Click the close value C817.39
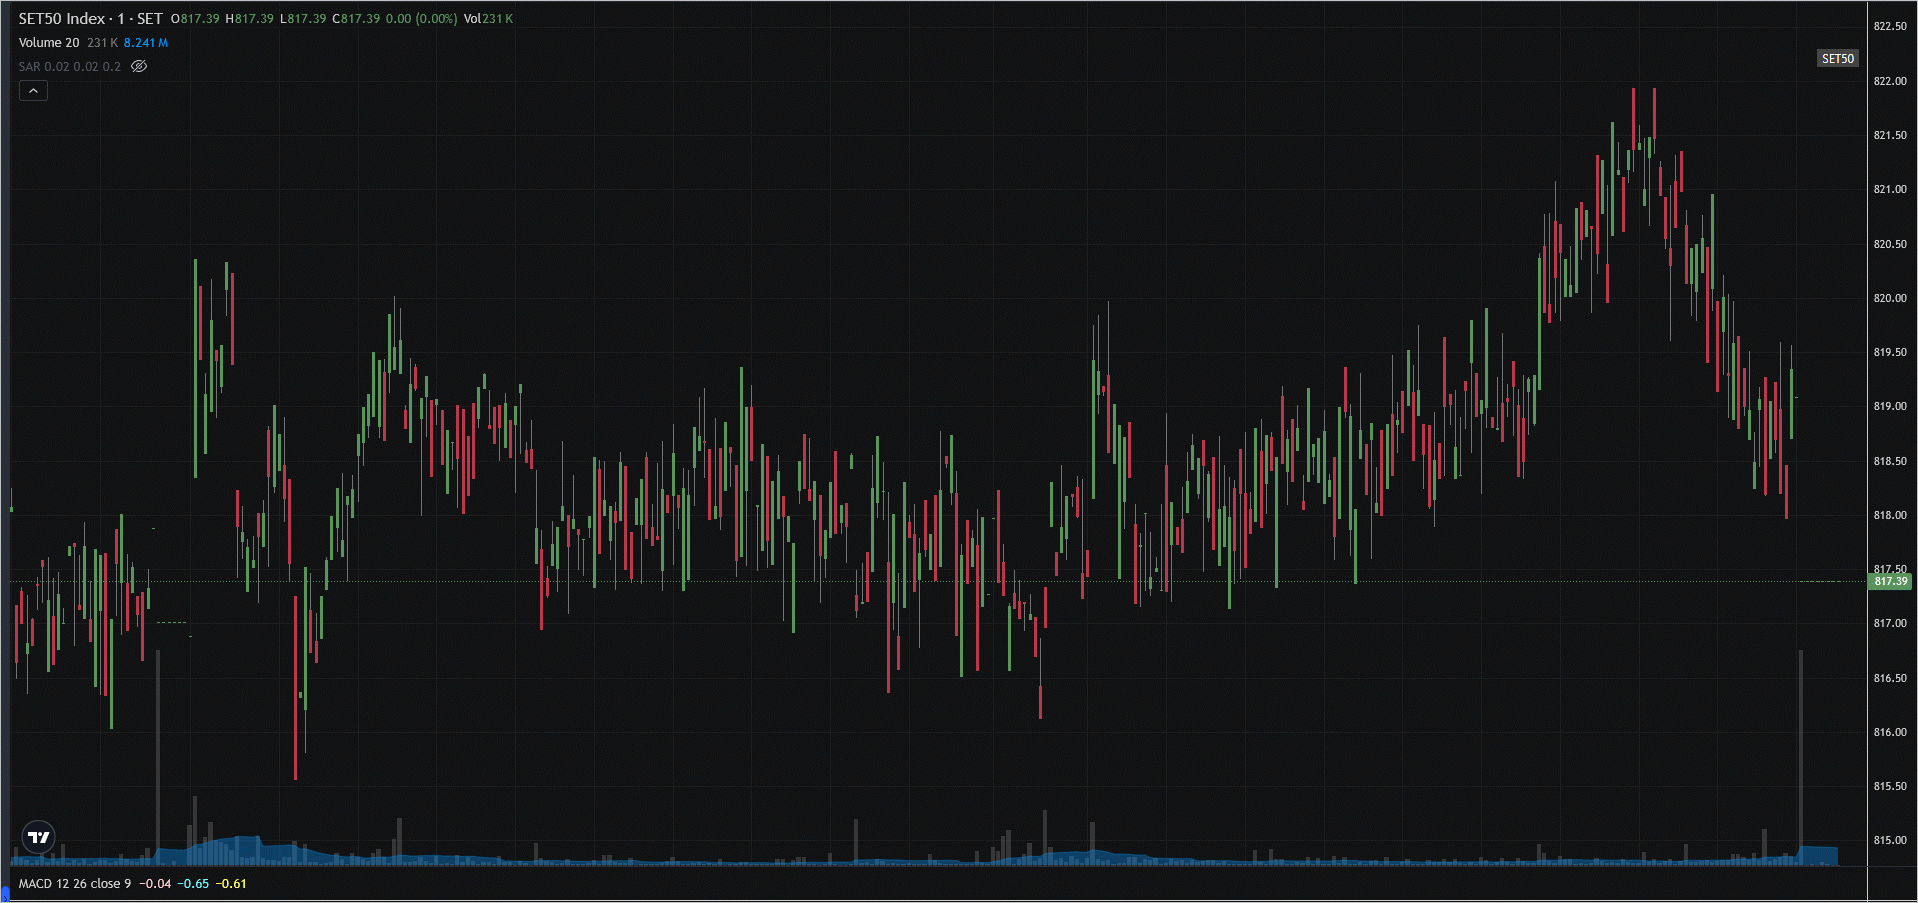 tap(356, 19)
